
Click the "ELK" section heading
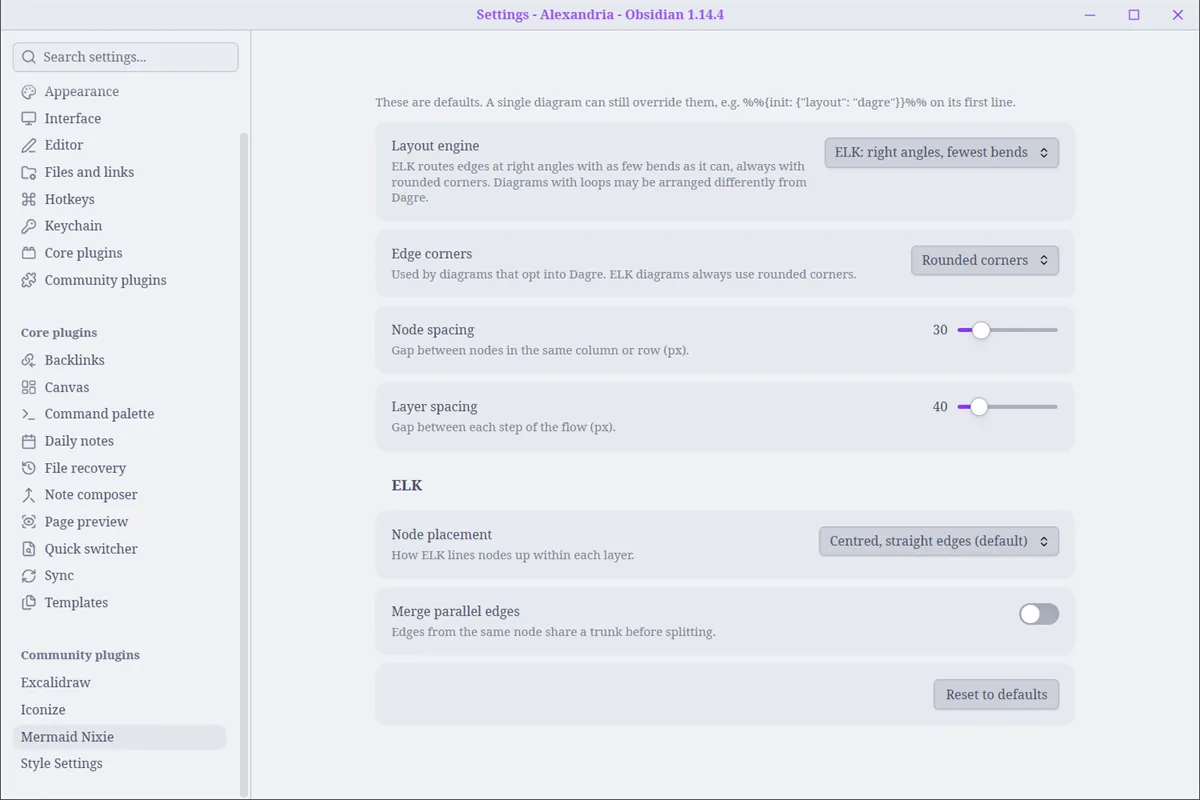[x=407, y=485]
